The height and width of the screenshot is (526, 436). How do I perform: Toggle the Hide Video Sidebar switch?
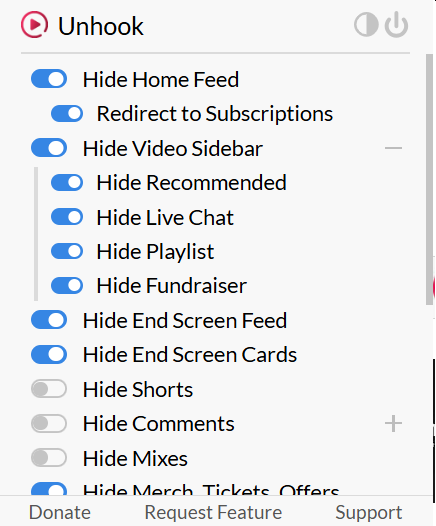tap(49, 148)
